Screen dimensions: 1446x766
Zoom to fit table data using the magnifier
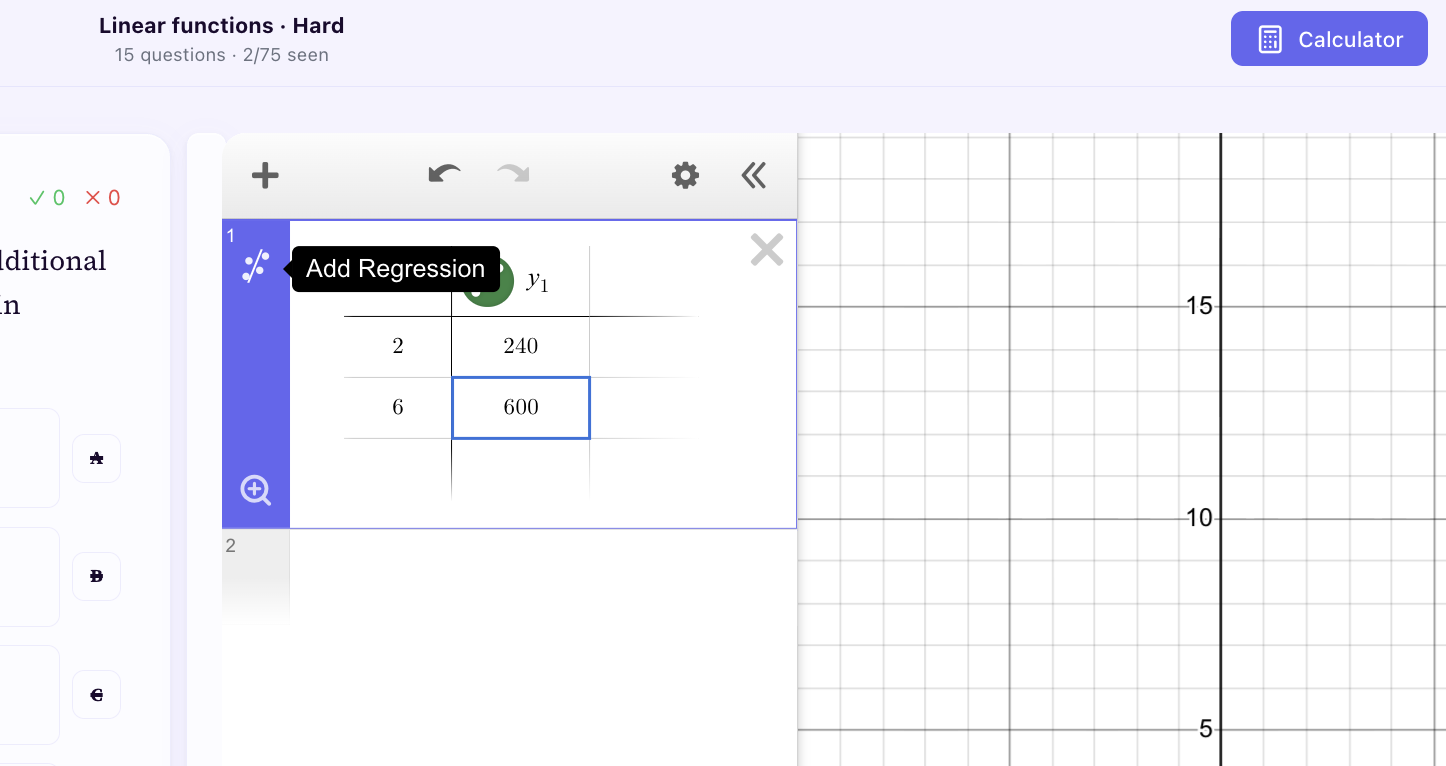pos(256,490)
